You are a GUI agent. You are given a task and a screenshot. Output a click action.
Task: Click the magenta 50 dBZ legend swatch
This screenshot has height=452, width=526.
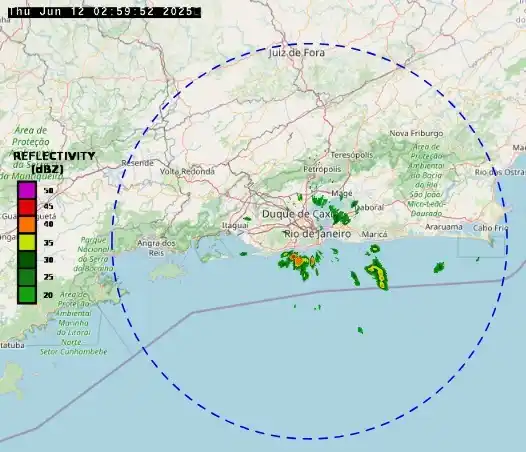point(27,190)
